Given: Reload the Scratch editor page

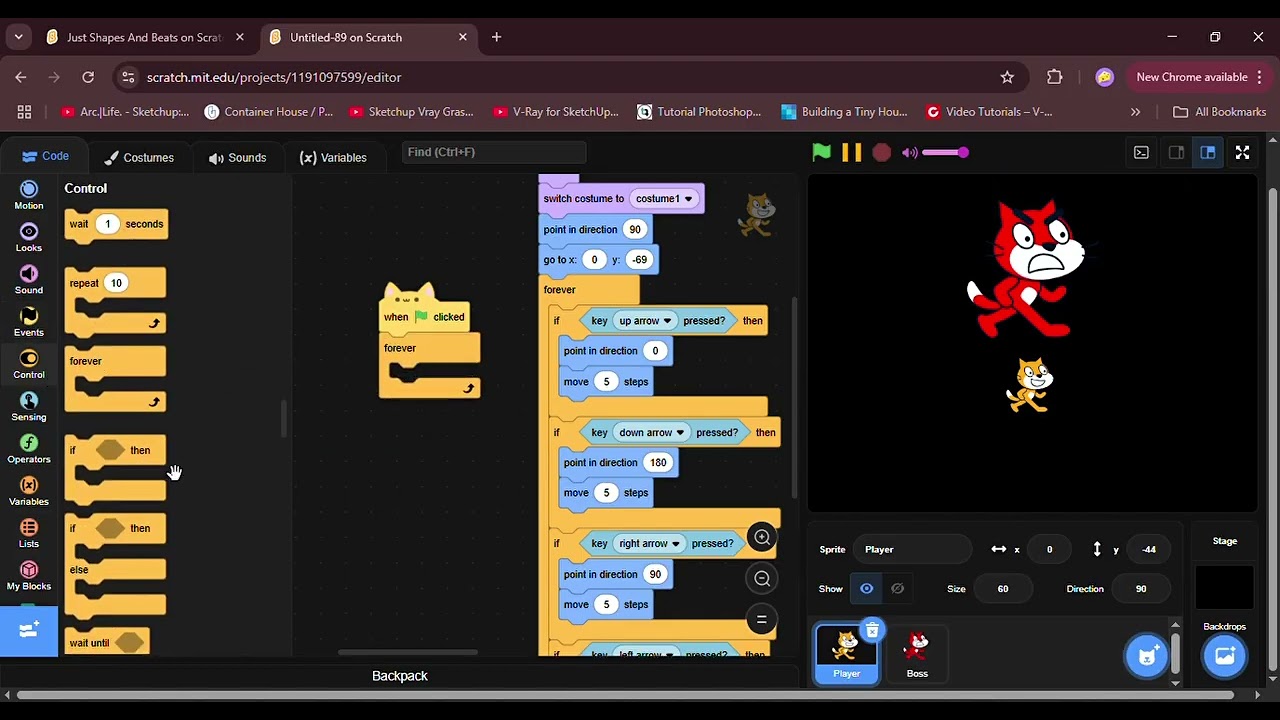Looking at the screenshot, I should click(x=88, y=77).
